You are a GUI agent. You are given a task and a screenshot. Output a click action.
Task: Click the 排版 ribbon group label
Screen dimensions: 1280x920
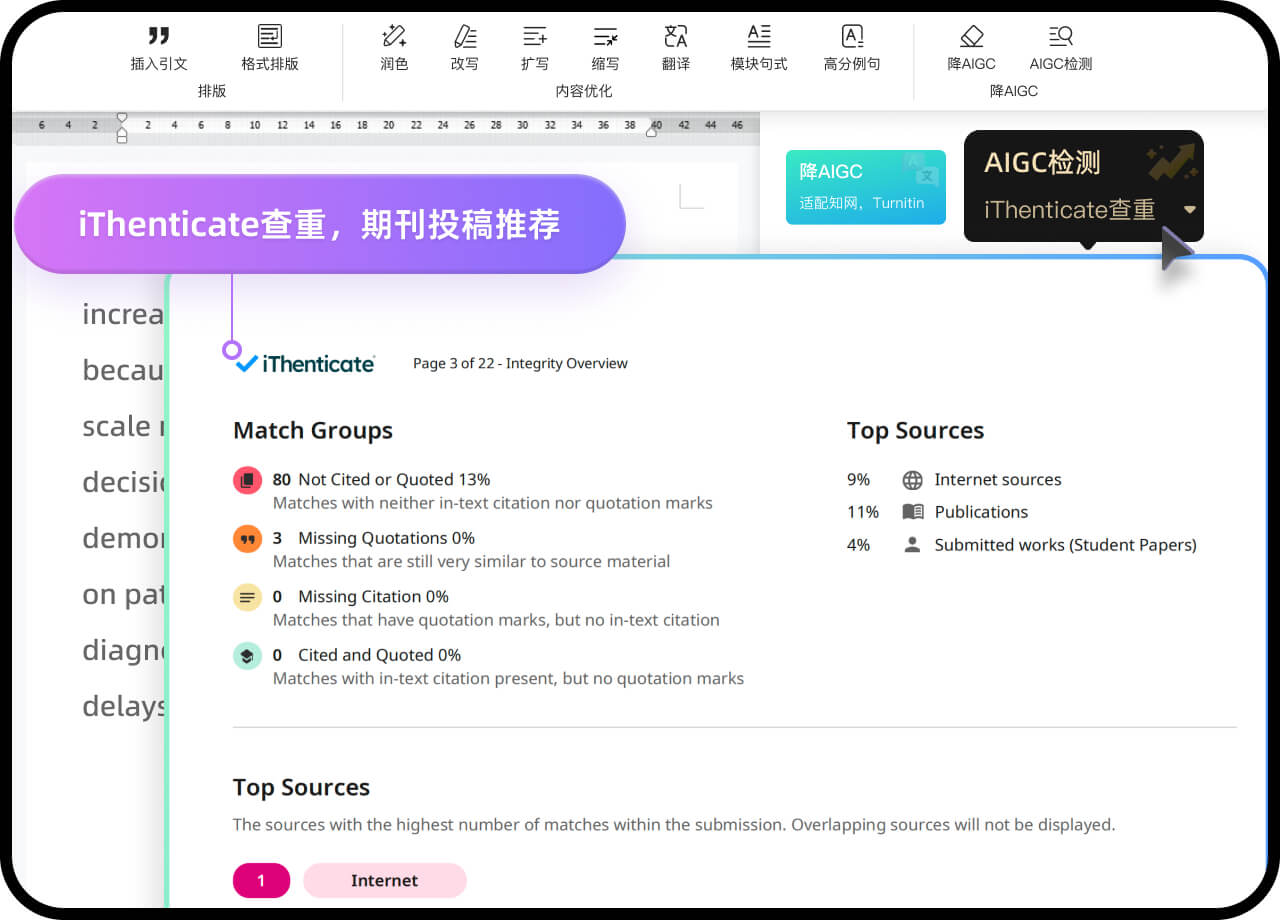pos(212,91)
